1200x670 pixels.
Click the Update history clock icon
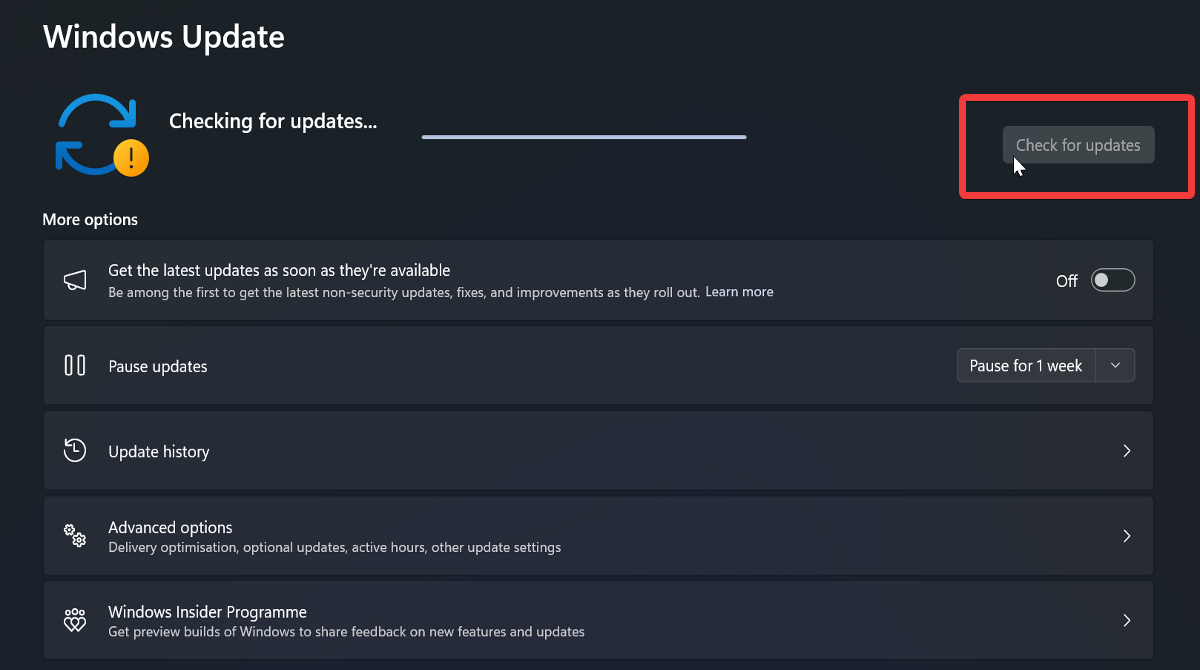75,450
